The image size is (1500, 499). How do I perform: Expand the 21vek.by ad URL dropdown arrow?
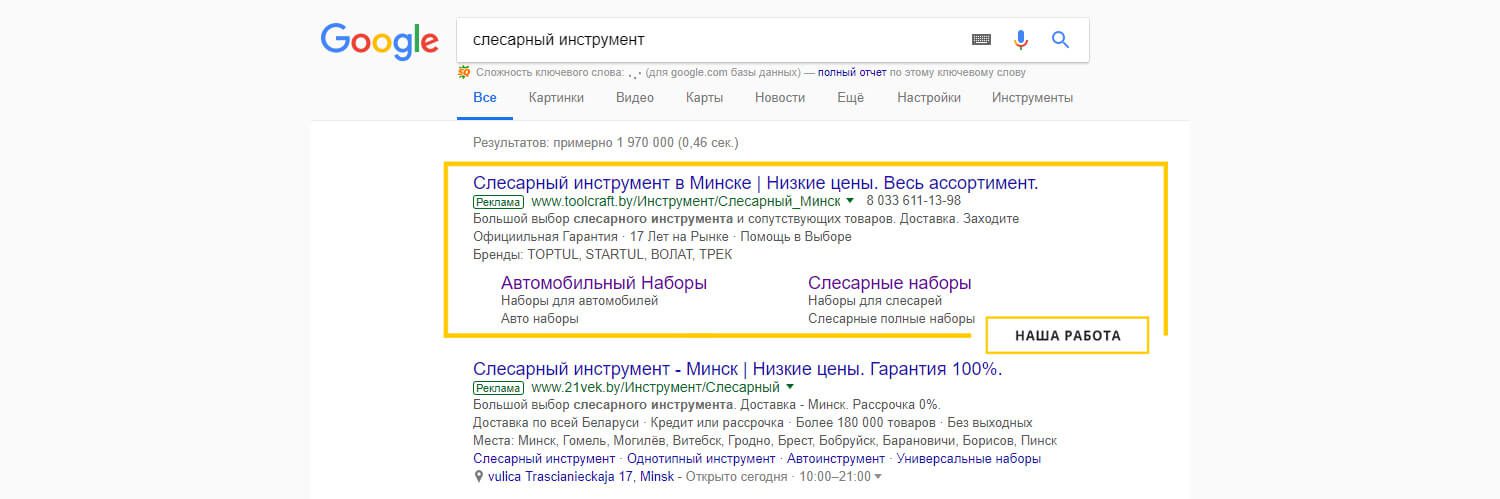pyautogui.click(x=789, y=387)
